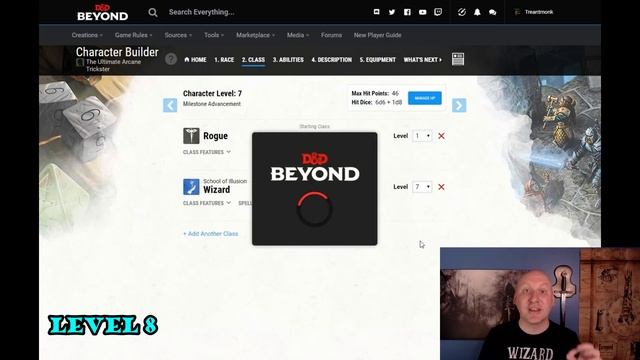Image resolution: width=640 pixels, height=360 pixels.
Task: Open the Rogue Level dropdown
Action: (422, 136)
